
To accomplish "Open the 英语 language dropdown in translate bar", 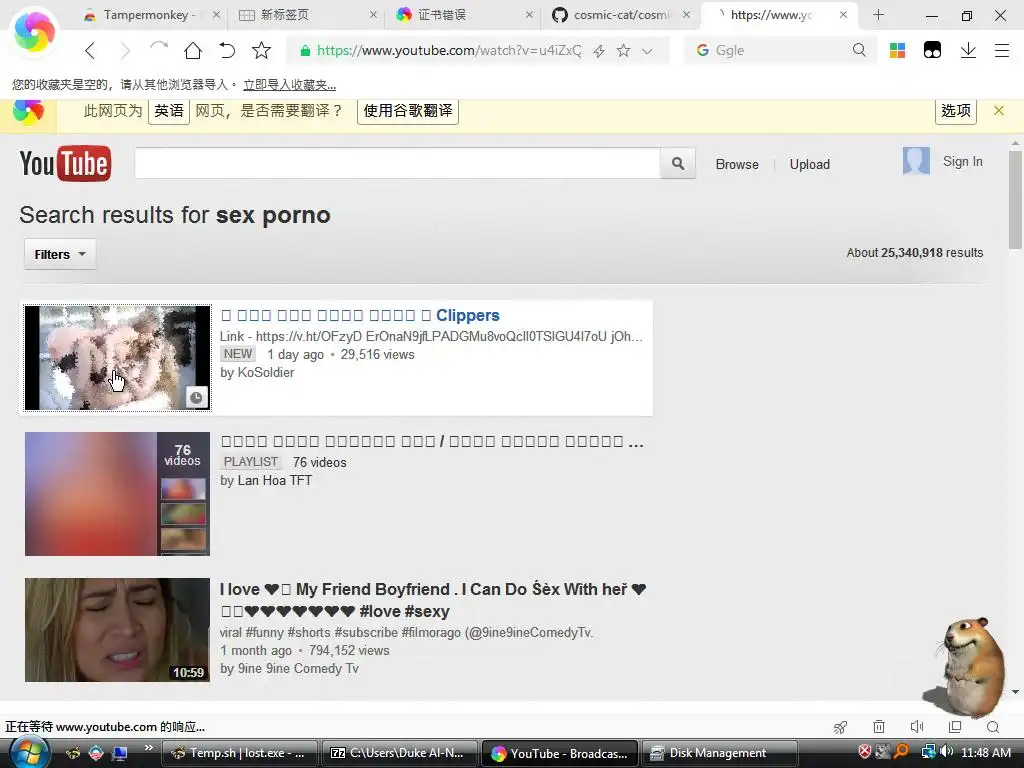I will click(x=168, y=111).
